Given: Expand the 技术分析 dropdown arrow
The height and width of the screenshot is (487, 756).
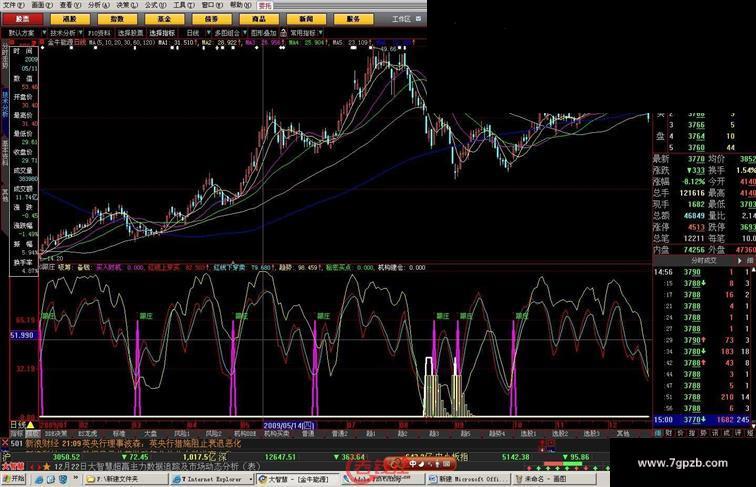Looking at the screenshot, I should (x=80, y=33).
